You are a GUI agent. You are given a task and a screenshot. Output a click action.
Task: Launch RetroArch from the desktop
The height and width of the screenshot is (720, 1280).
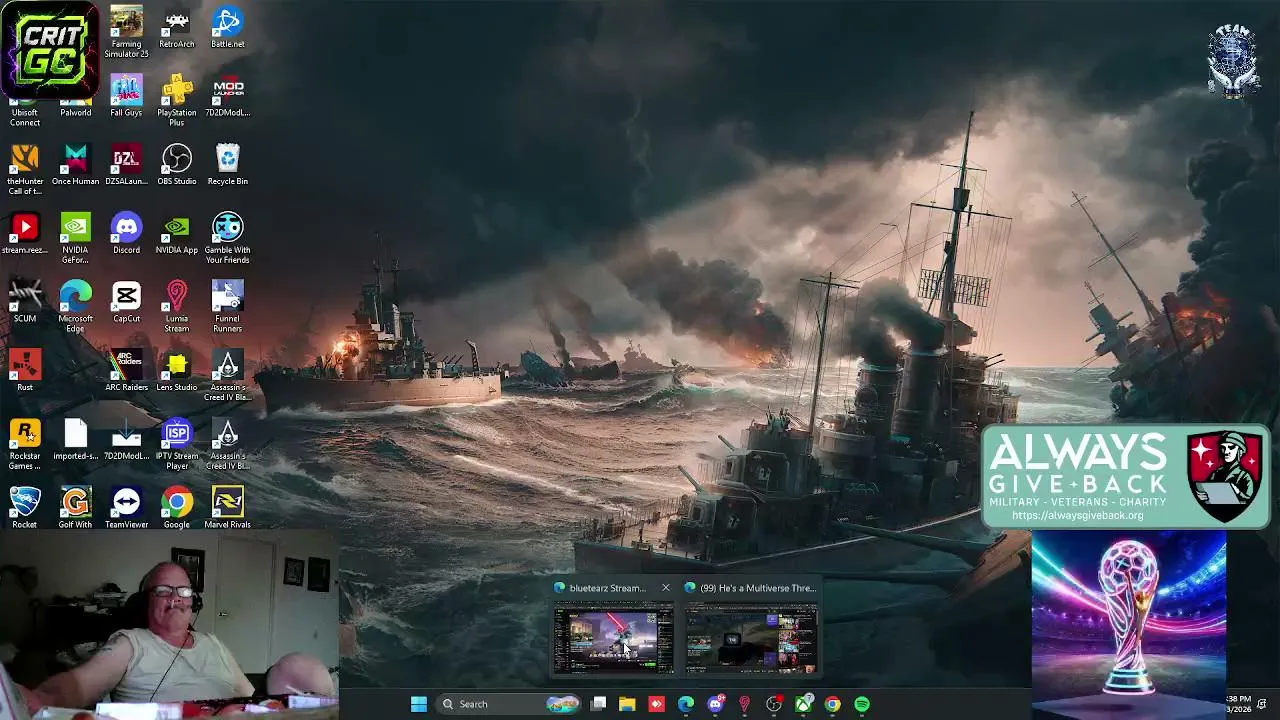pos(177,28)
